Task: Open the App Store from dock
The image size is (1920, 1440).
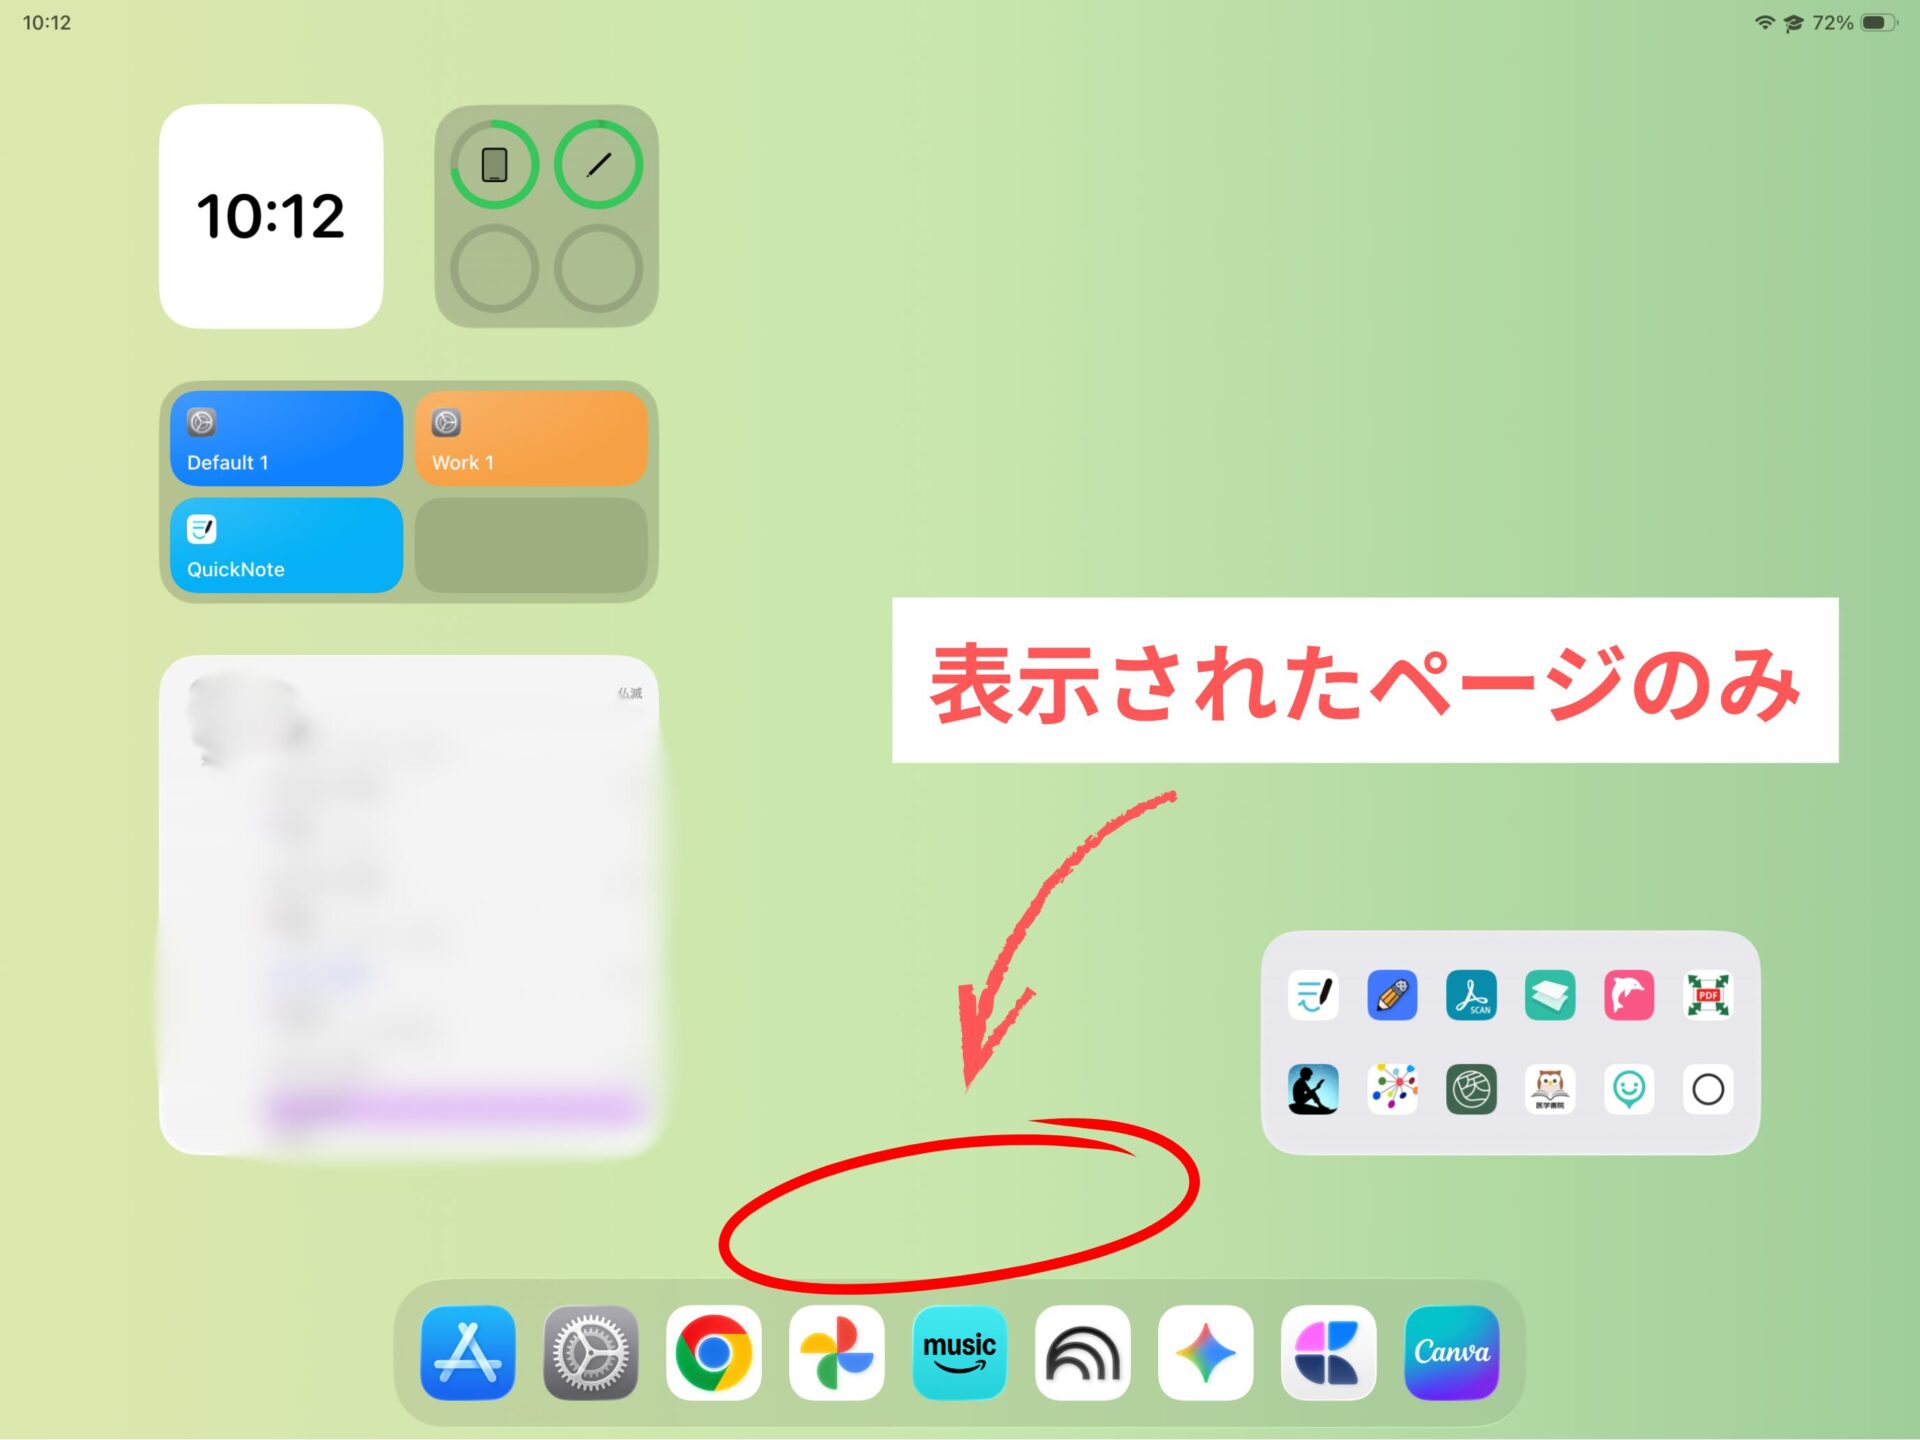Action: tap(468, 1352)
